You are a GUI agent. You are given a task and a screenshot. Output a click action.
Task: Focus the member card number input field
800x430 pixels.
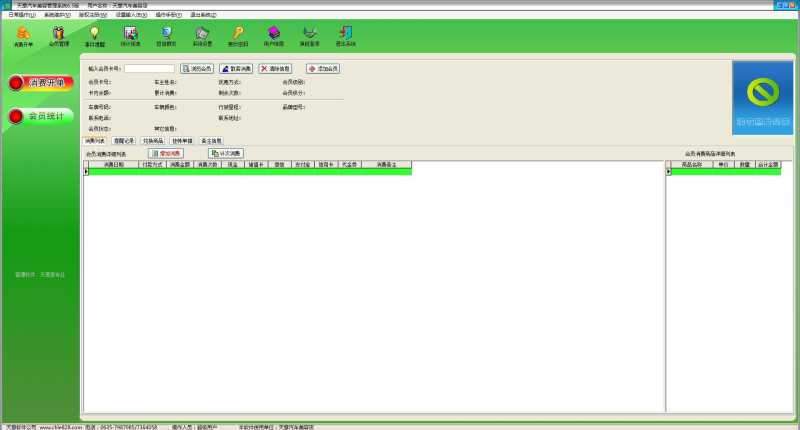coord(149,68)
